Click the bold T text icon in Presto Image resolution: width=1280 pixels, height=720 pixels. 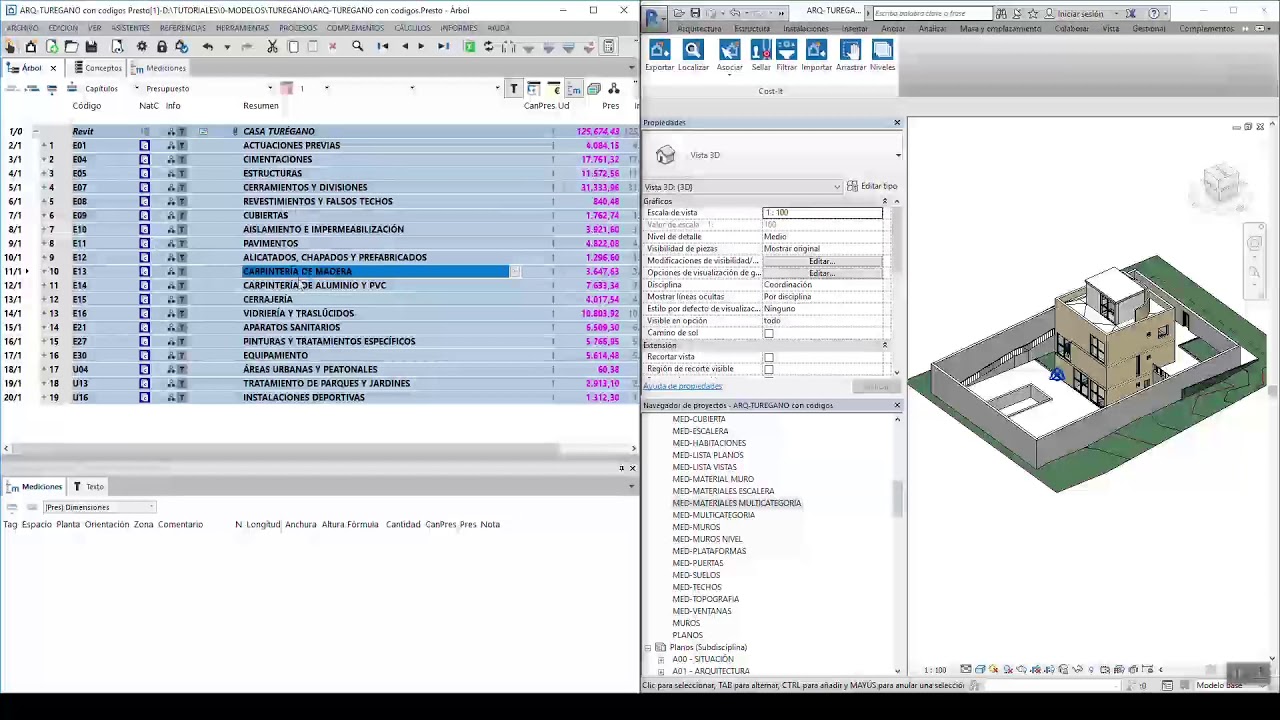pyautogui.click(x=514, y=89)
